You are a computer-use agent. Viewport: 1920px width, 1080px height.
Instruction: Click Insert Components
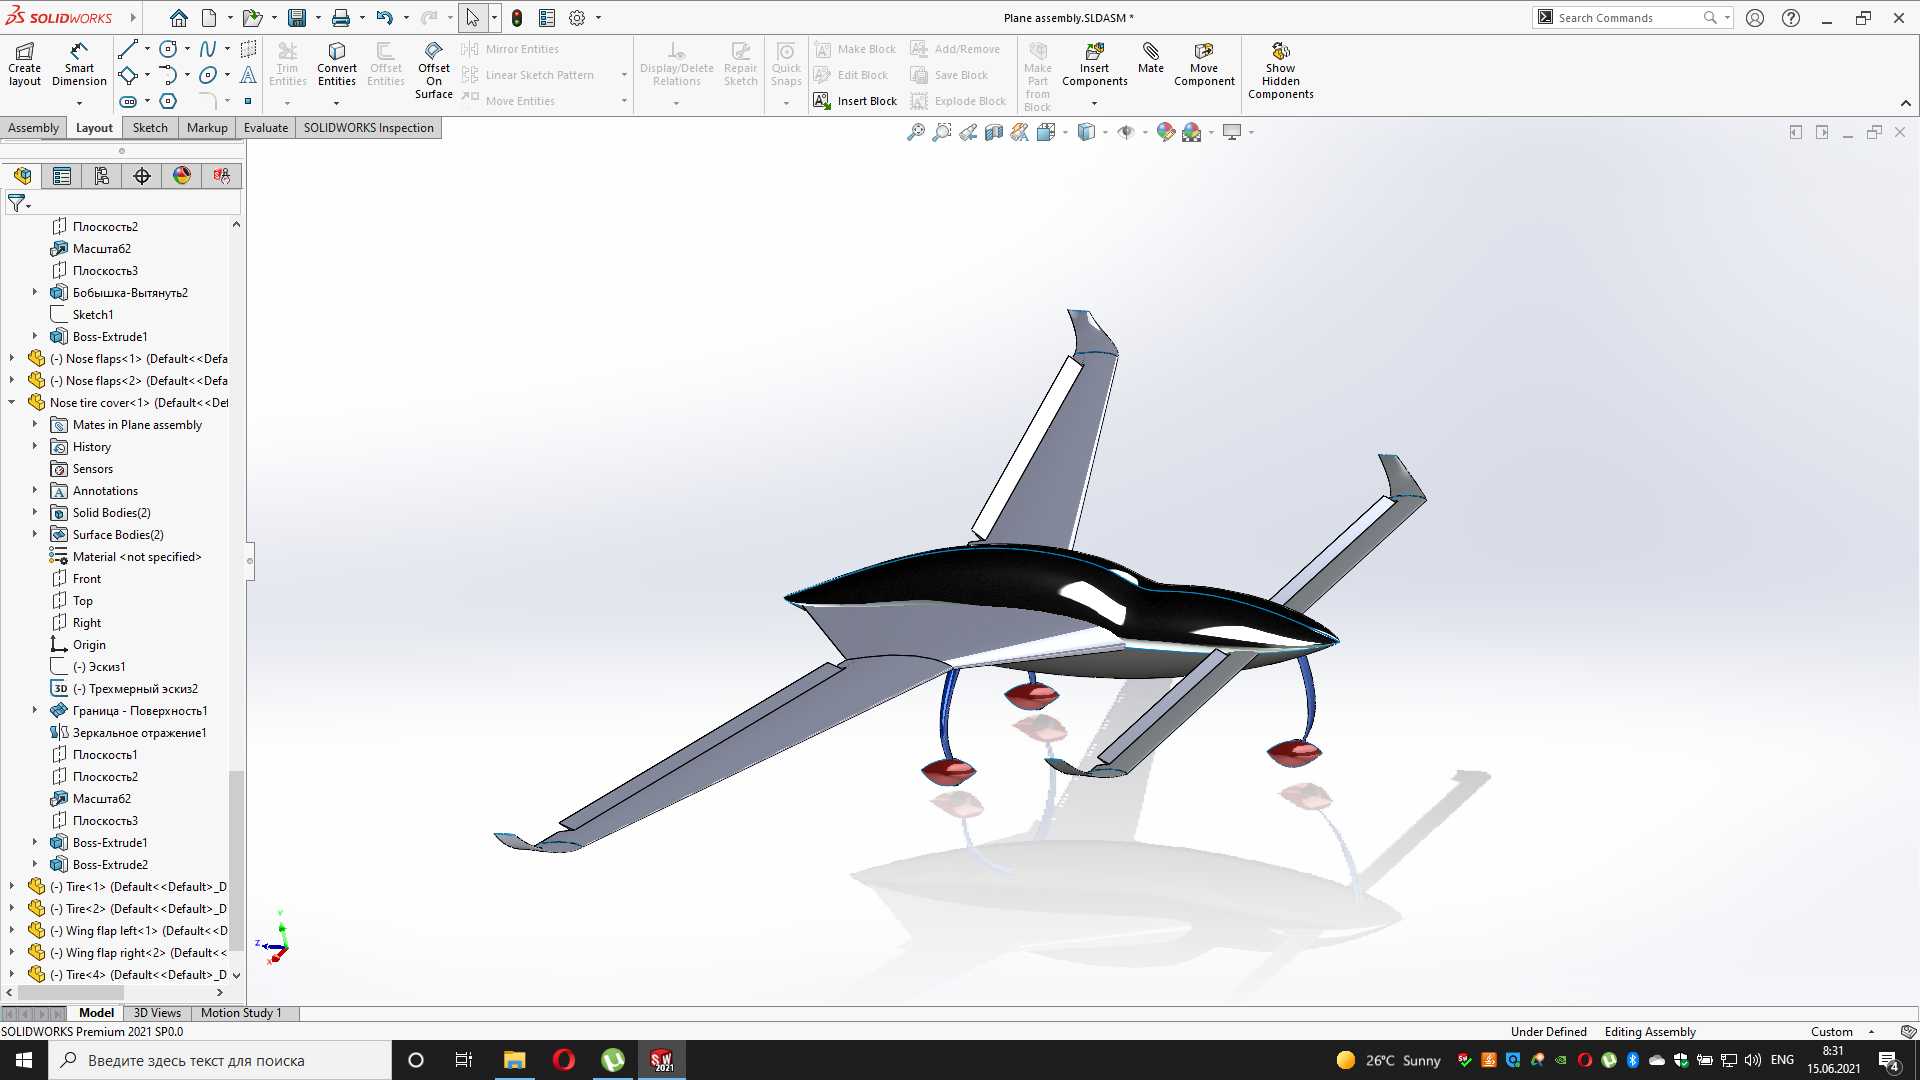(1095, 64)
